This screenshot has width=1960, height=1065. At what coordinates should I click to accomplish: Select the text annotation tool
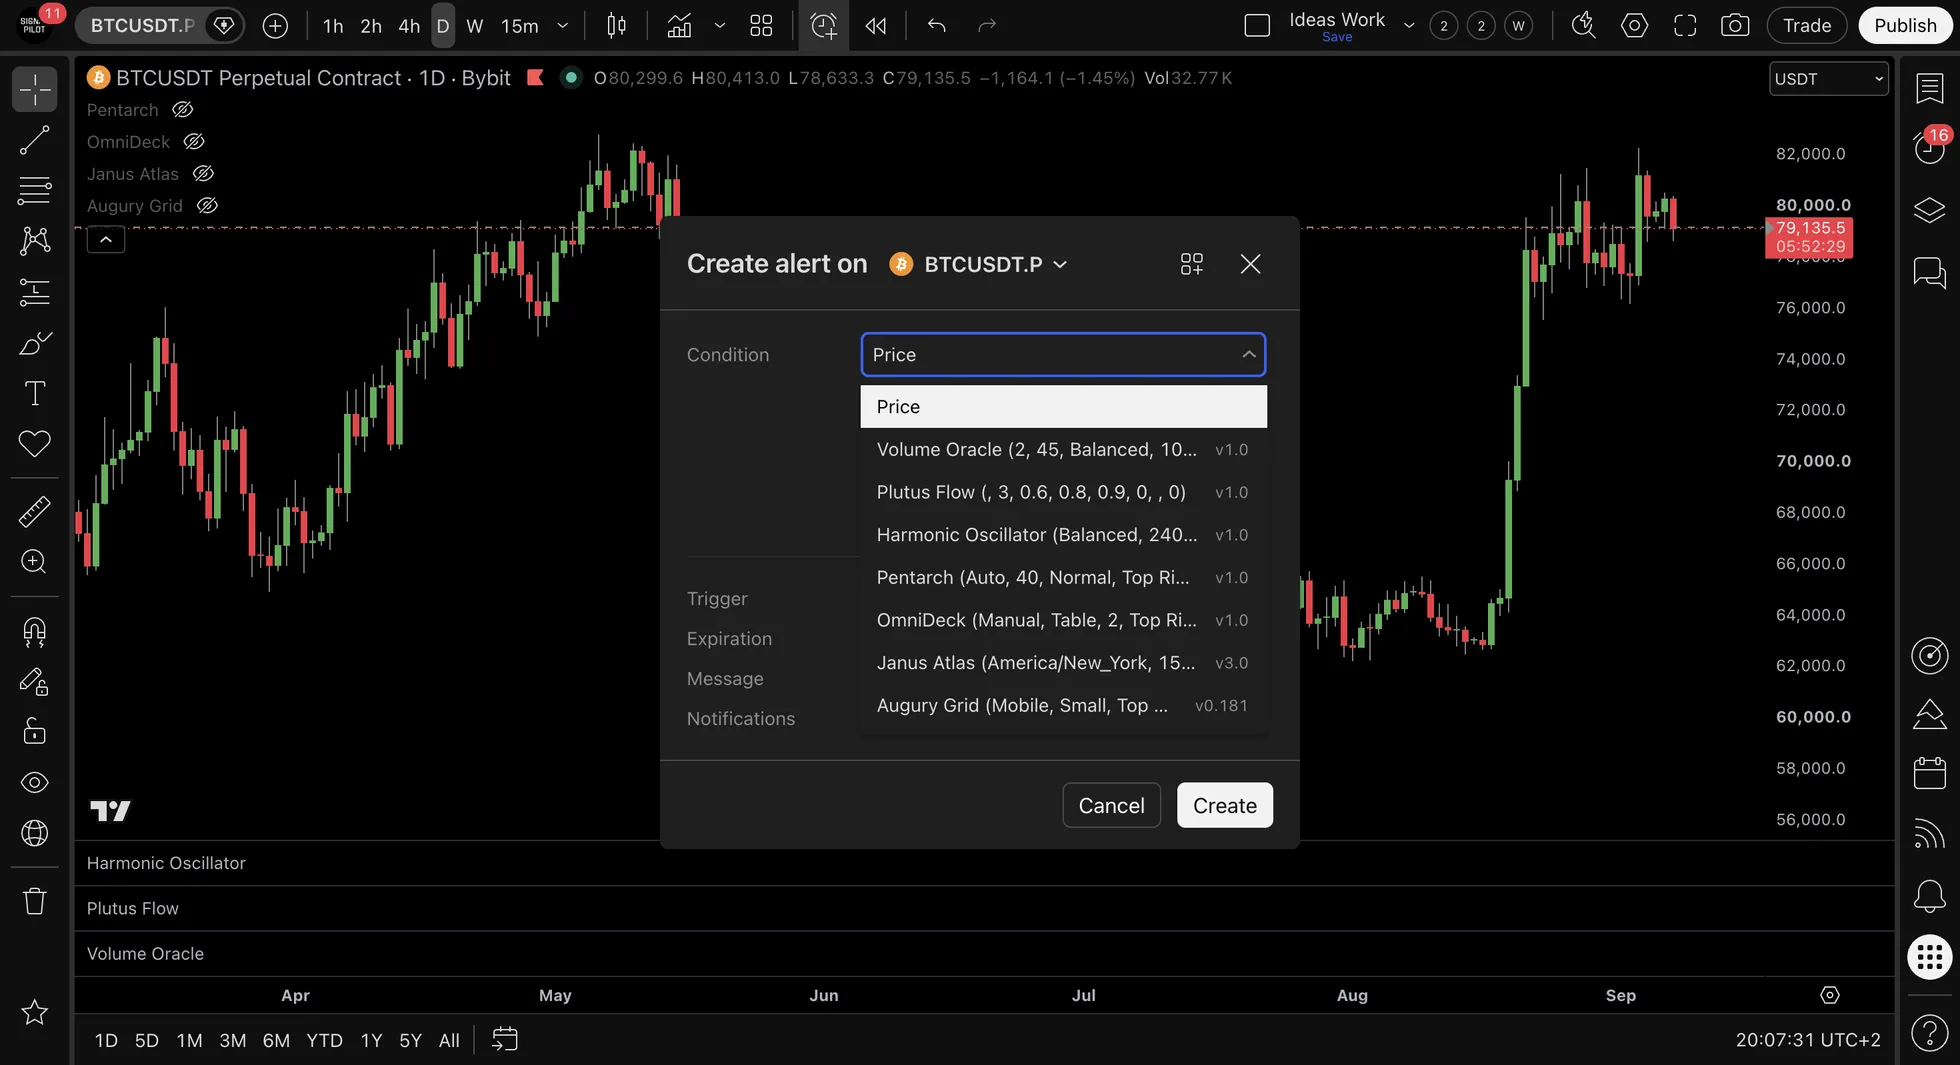click(x=35, y=393)
